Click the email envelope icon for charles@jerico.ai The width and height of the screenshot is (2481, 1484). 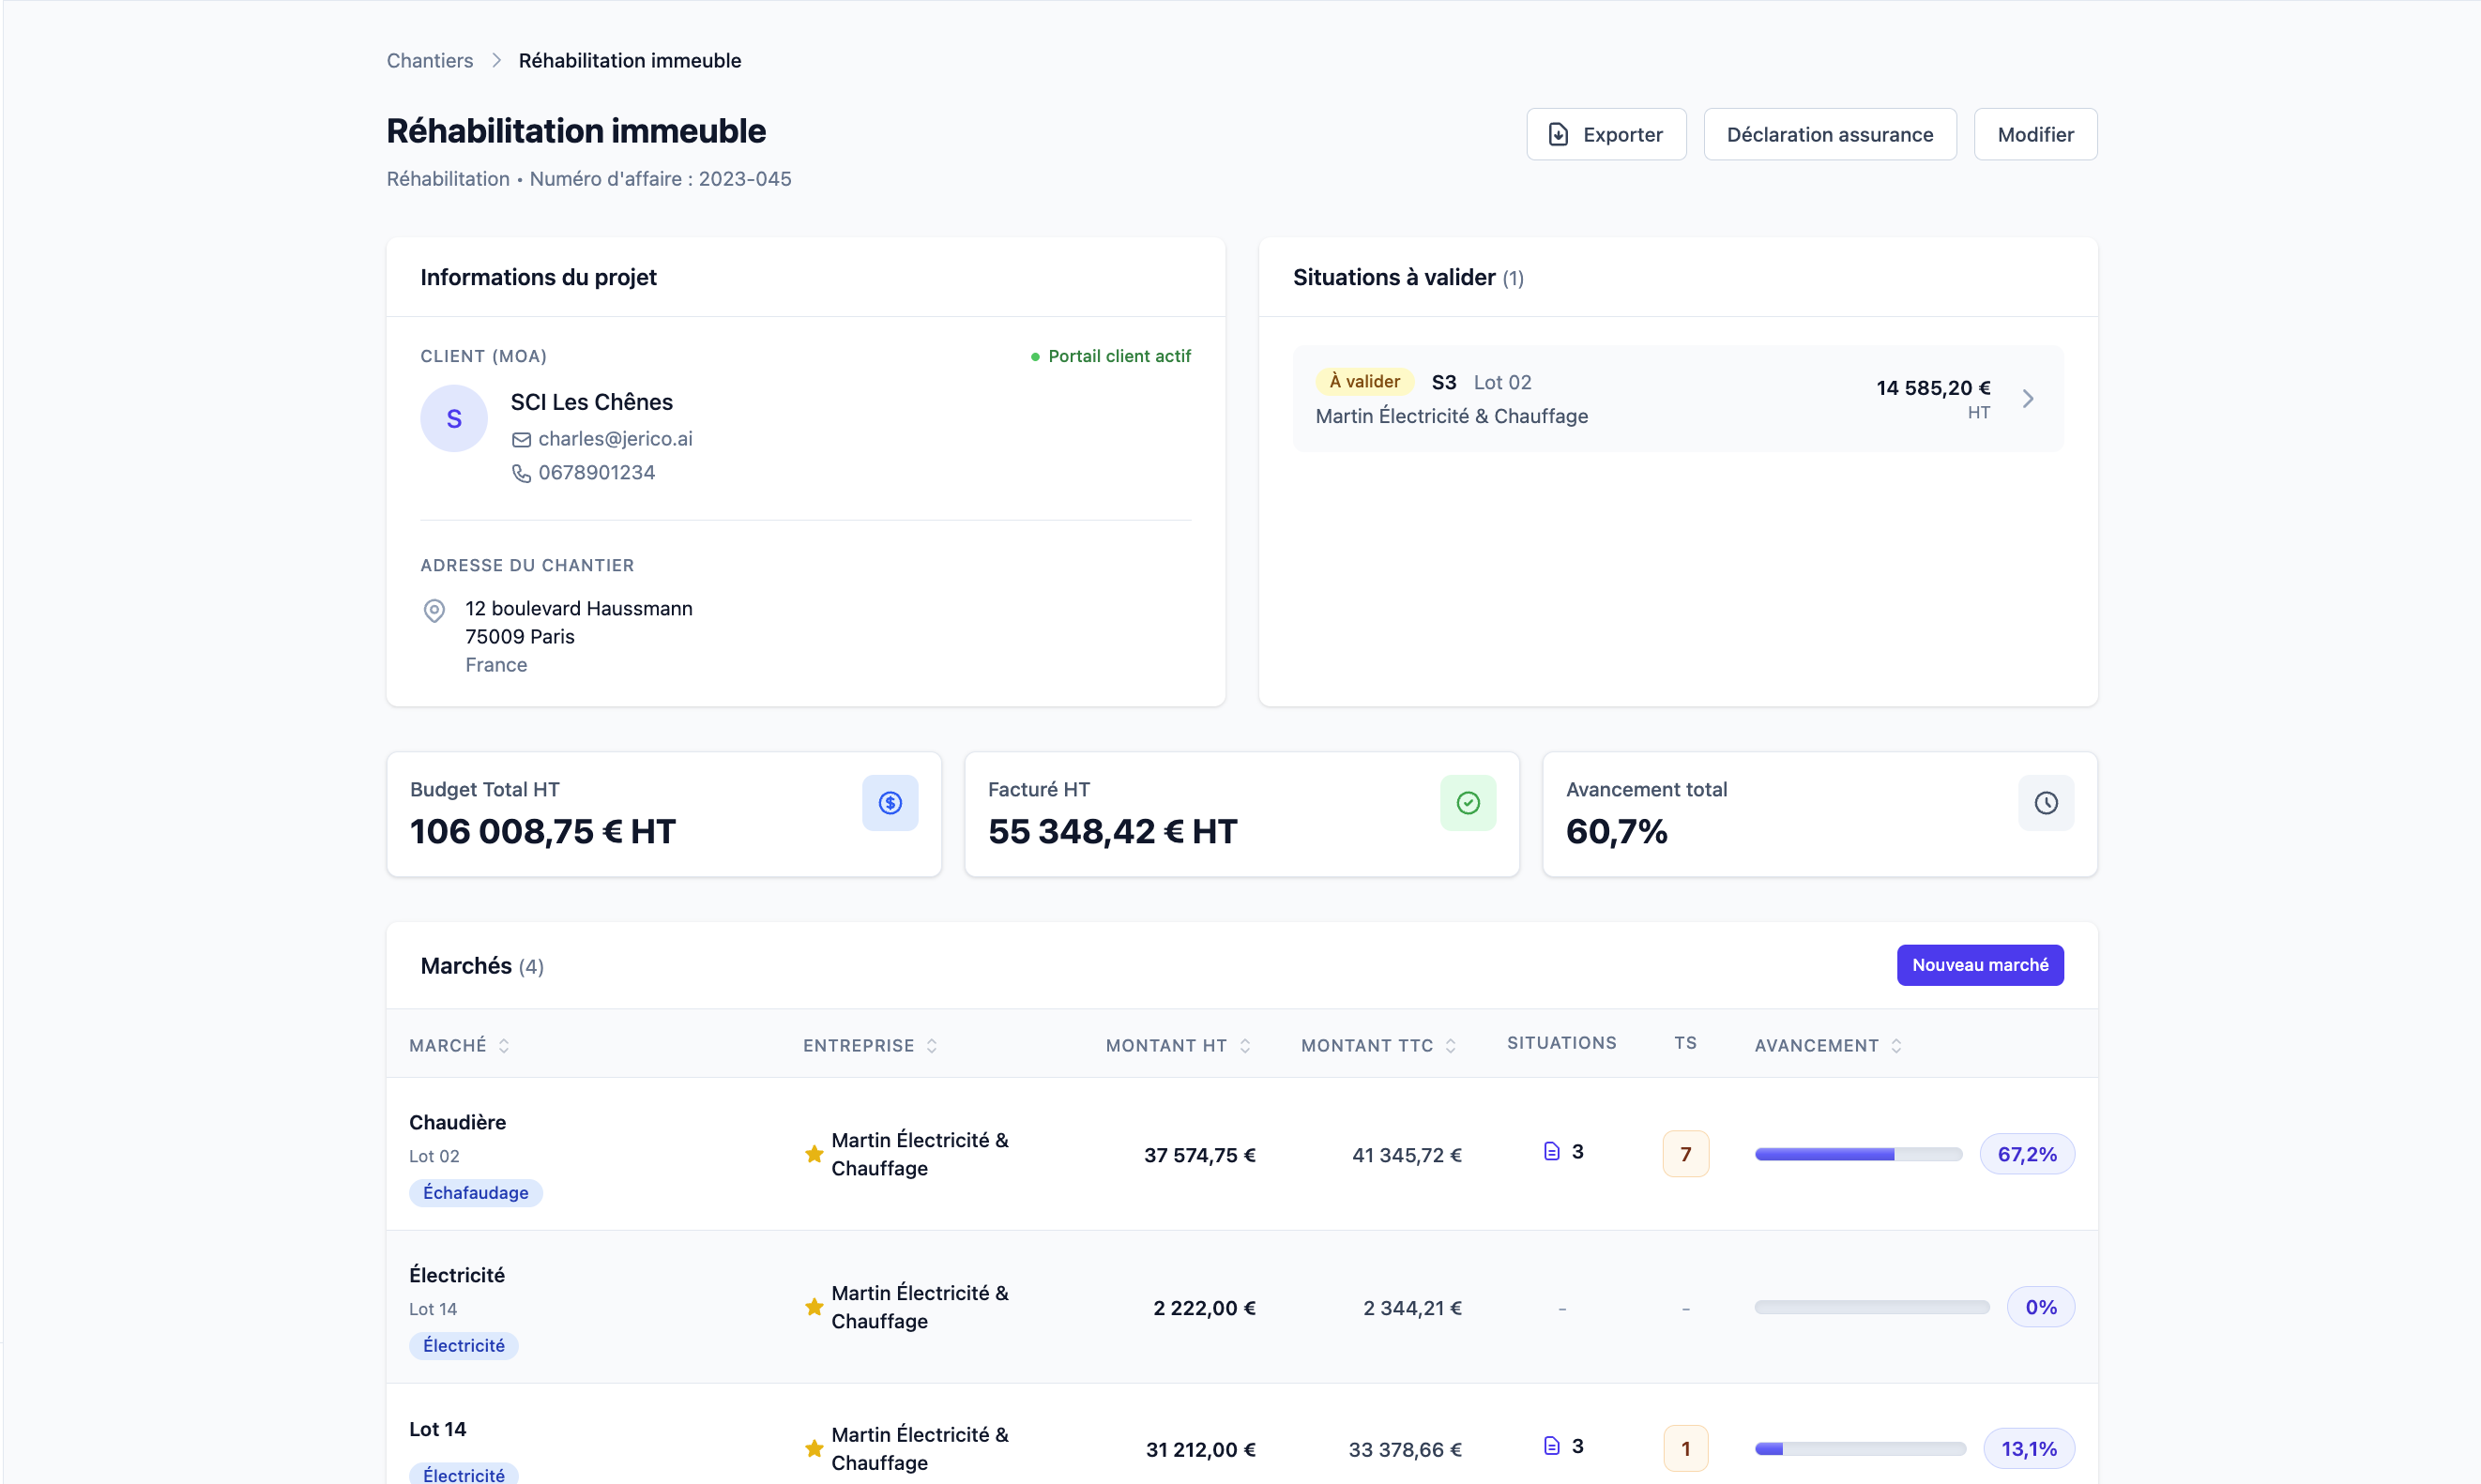521,439
